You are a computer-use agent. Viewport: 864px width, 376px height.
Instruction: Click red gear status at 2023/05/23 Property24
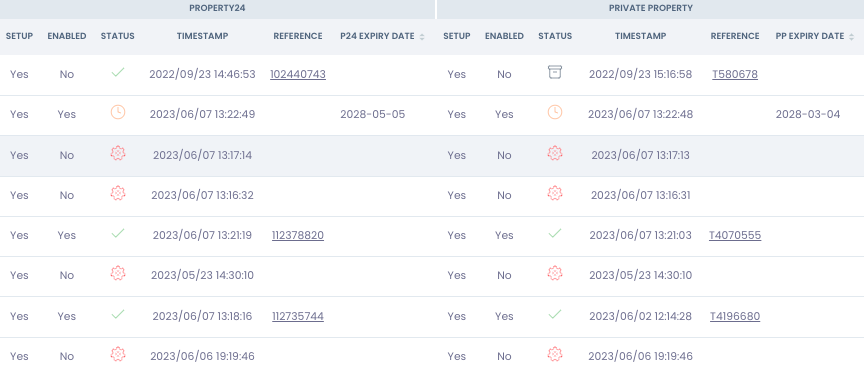[x=118, y=273]
